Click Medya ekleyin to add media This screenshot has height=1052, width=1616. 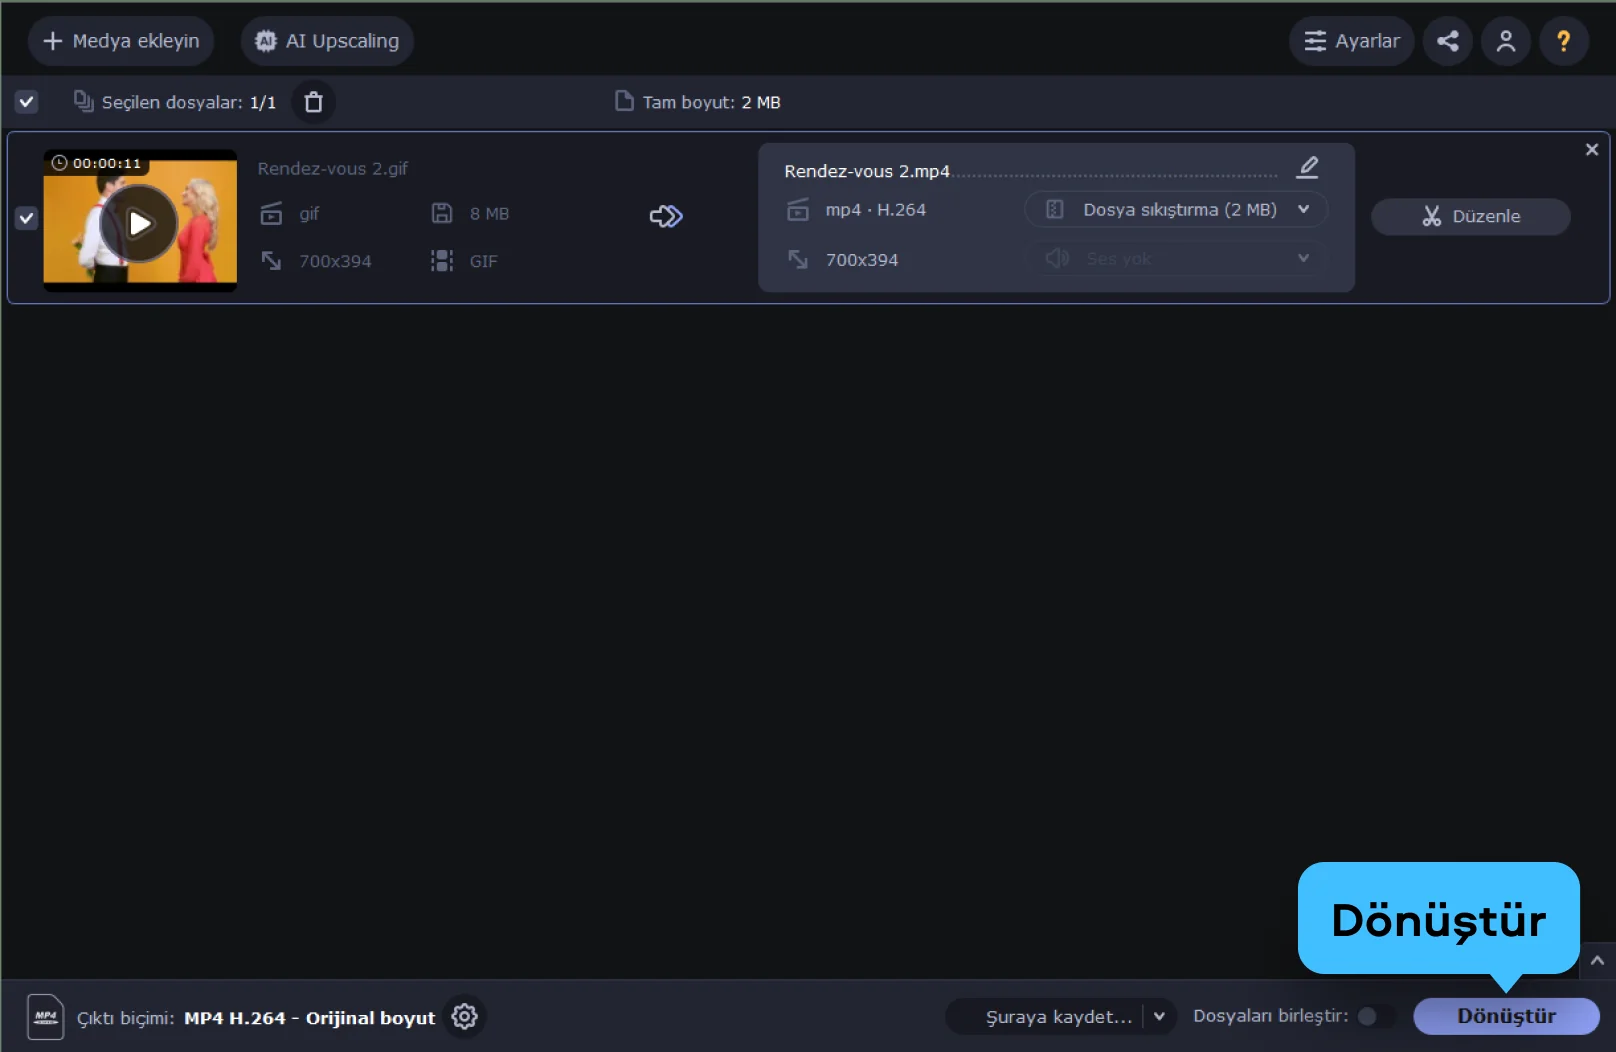pos(121,41)
